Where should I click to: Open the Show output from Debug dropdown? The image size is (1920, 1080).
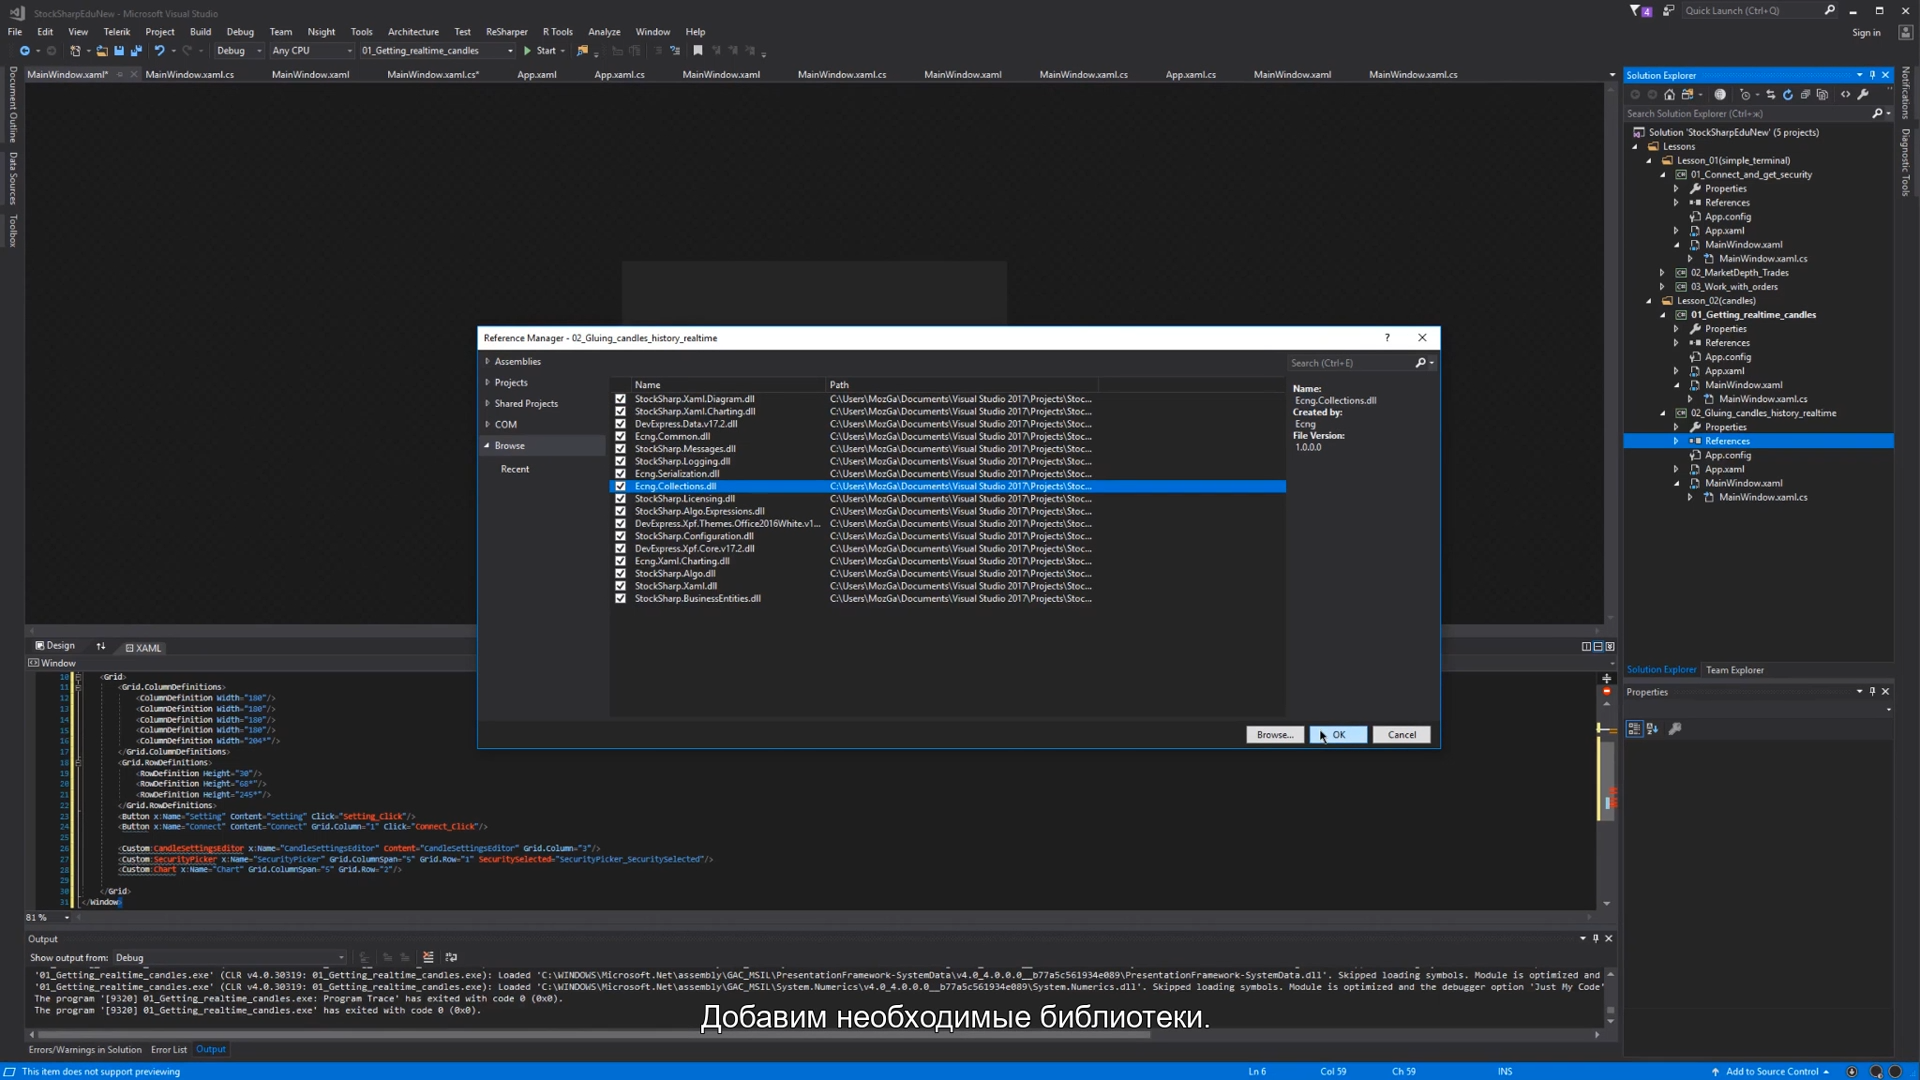tap(230, 958)
